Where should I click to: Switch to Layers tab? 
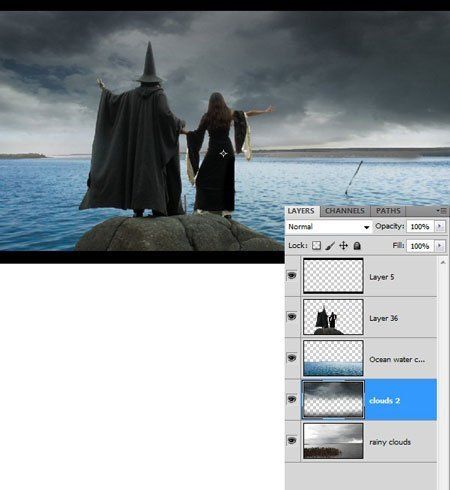[301, 211]
